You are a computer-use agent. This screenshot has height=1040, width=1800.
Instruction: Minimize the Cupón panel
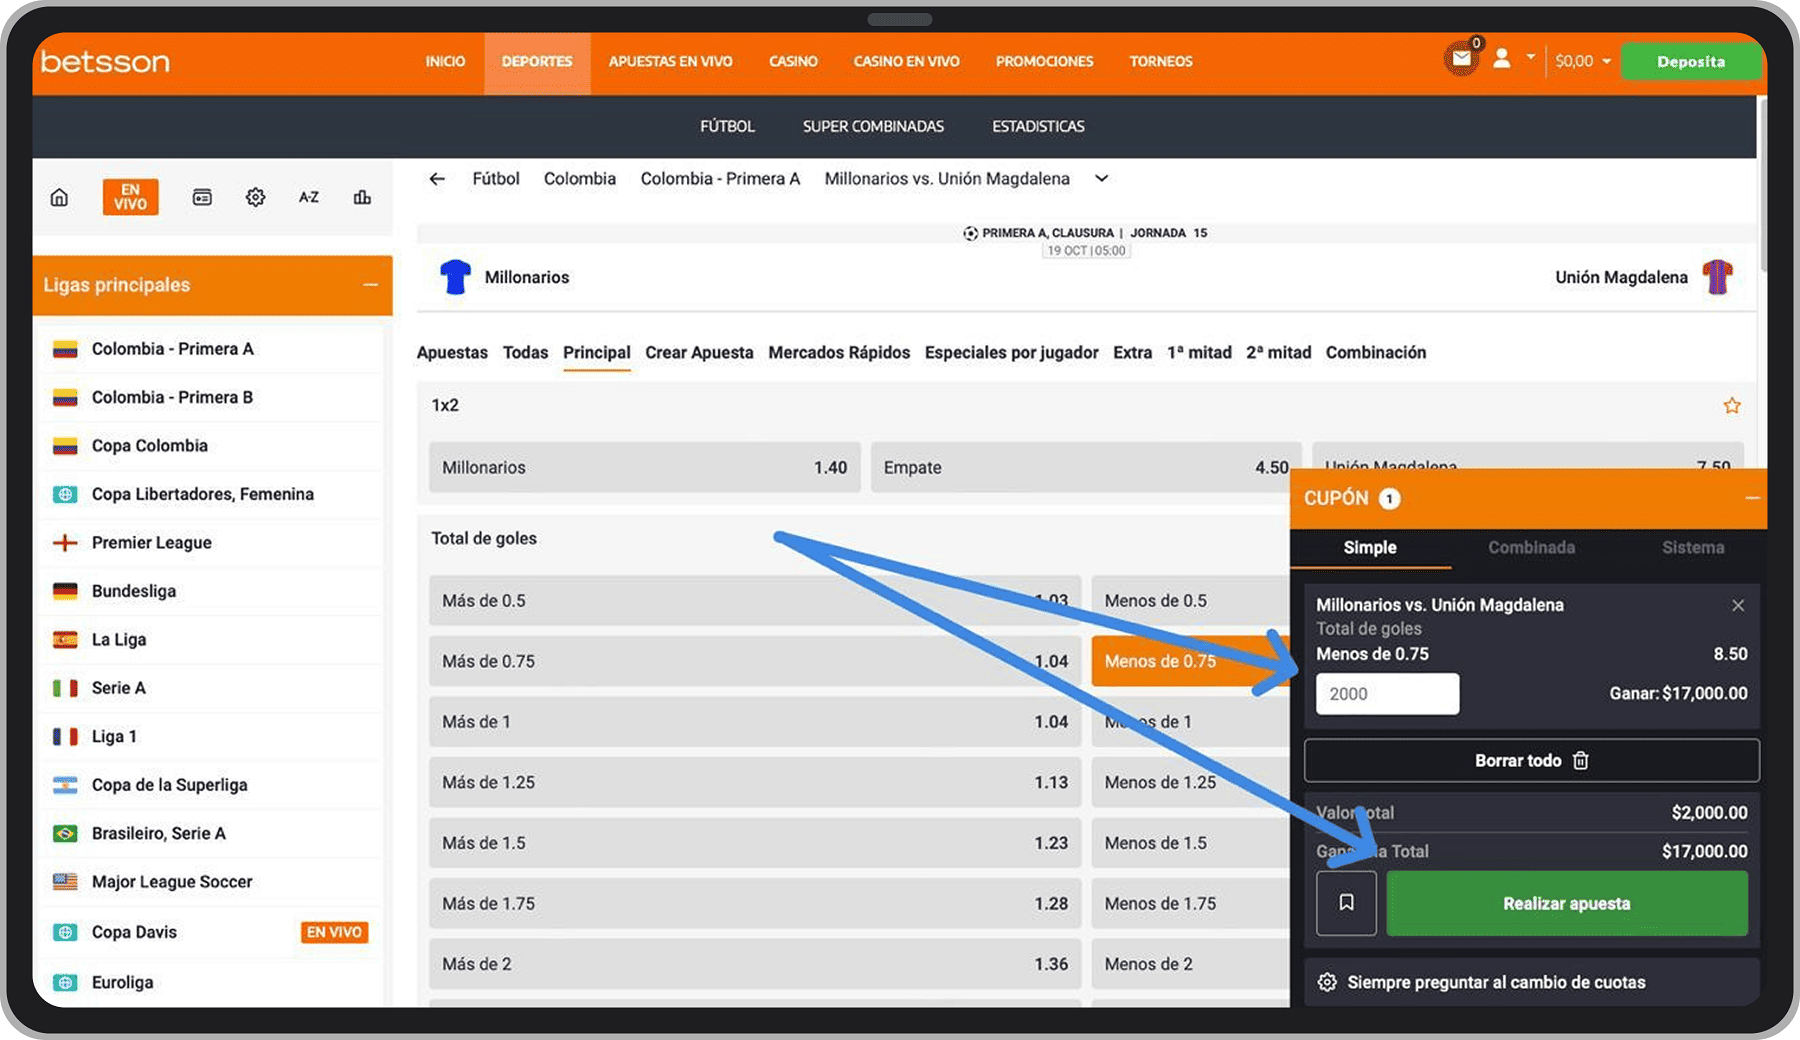pyautogui.click(x=1752, y=498)
